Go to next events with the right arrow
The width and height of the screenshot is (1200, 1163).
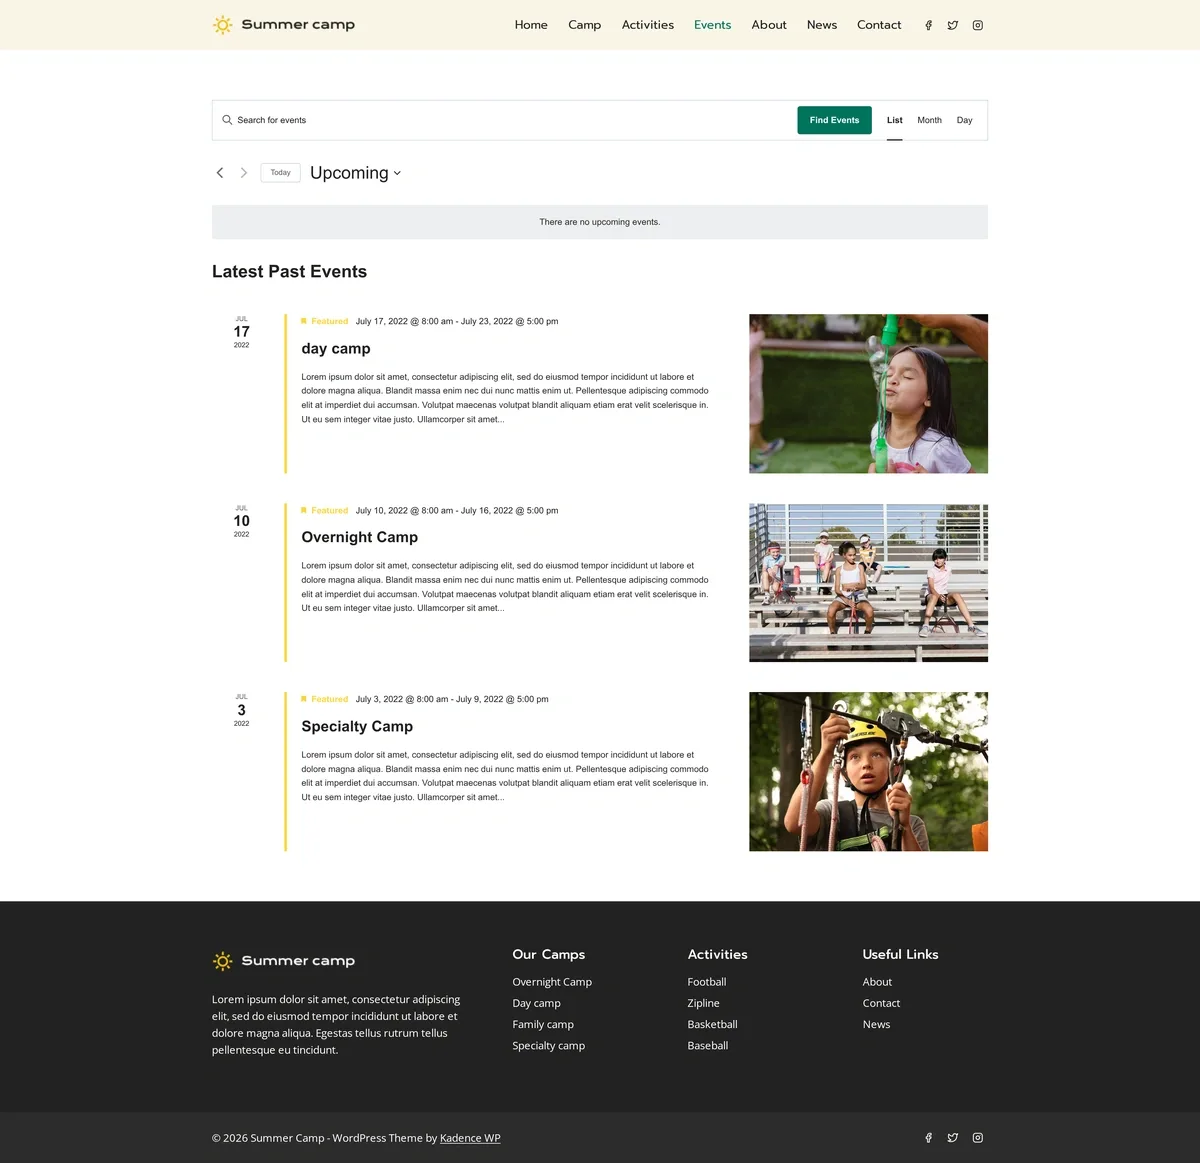point(243,173)
